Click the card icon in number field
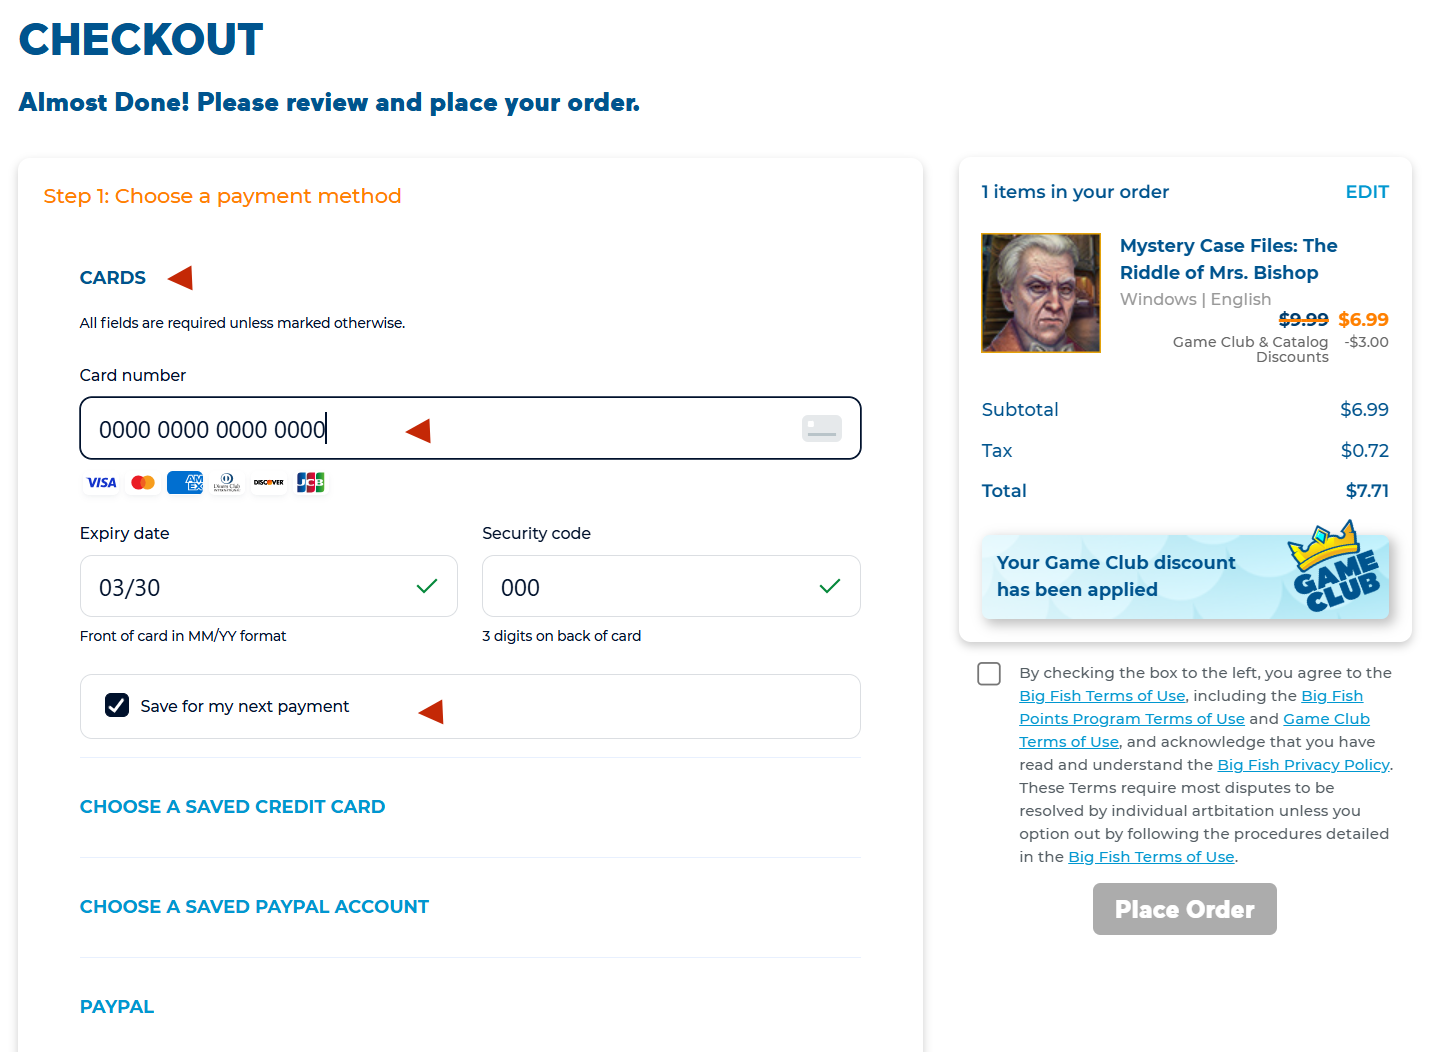 coord(821,429)
